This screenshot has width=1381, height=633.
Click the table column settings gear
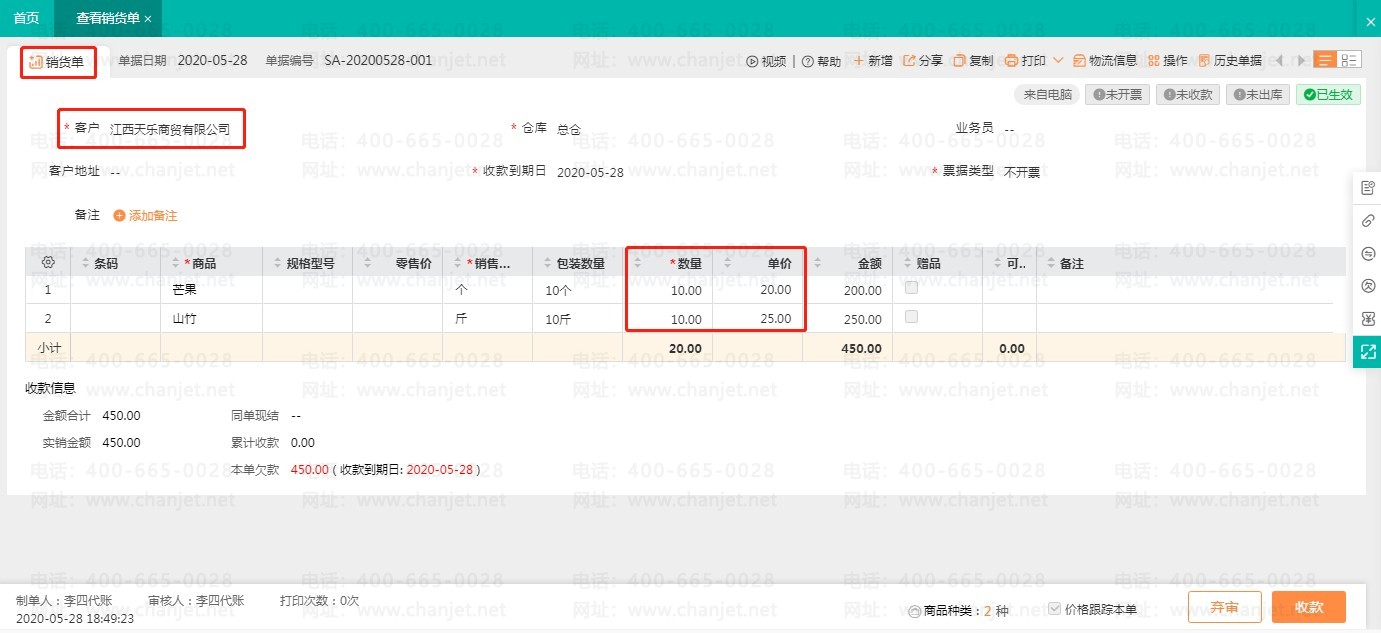47,263
